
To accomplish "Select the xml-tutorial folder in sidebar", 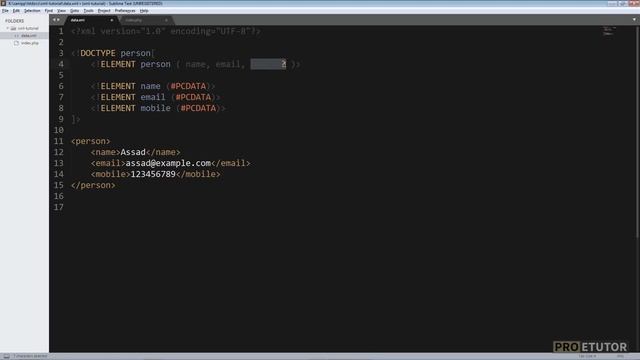I will point(28,28).
